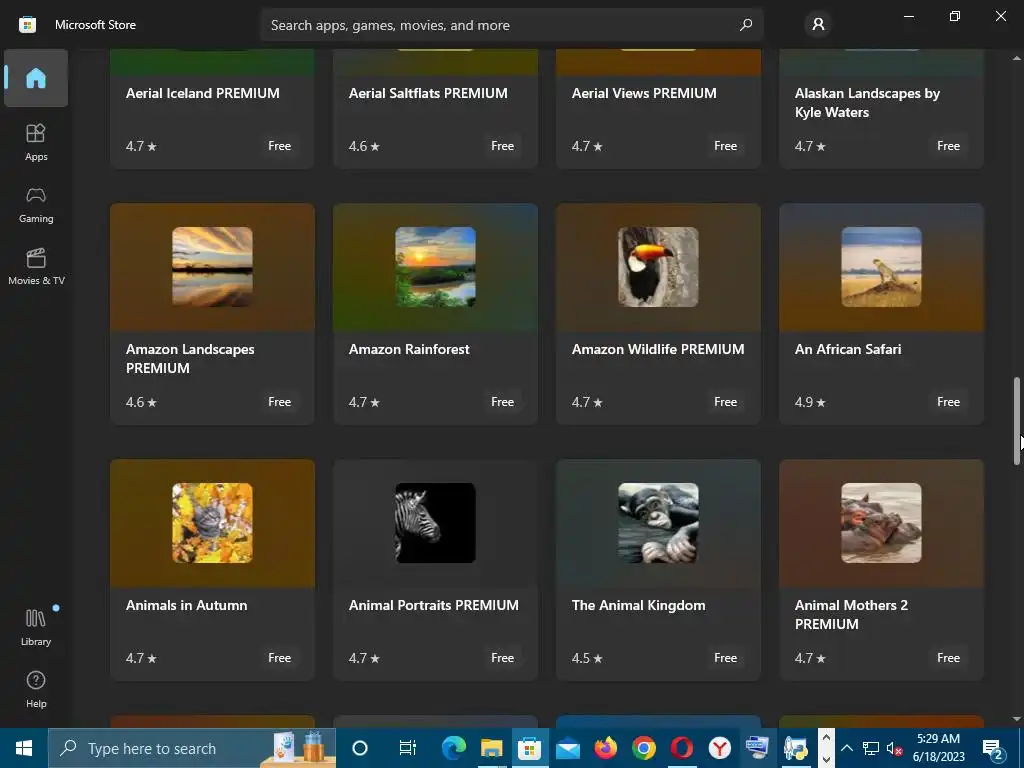Click the taskbar search box
The image size is (1024, 768).
(x=192, y=748)
